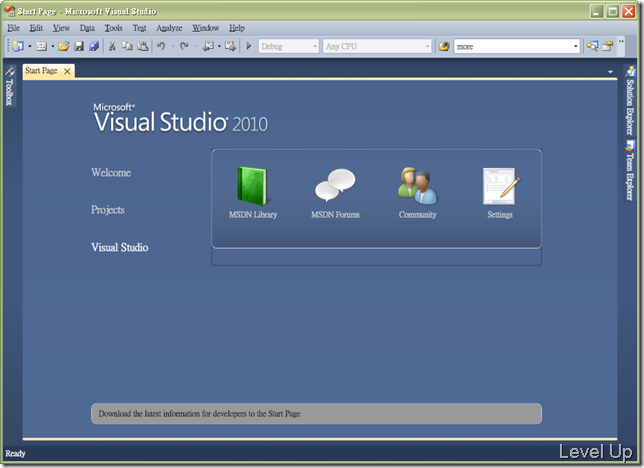Open the View menu
This screenshot has height=468, width=644.
(61, 28)
